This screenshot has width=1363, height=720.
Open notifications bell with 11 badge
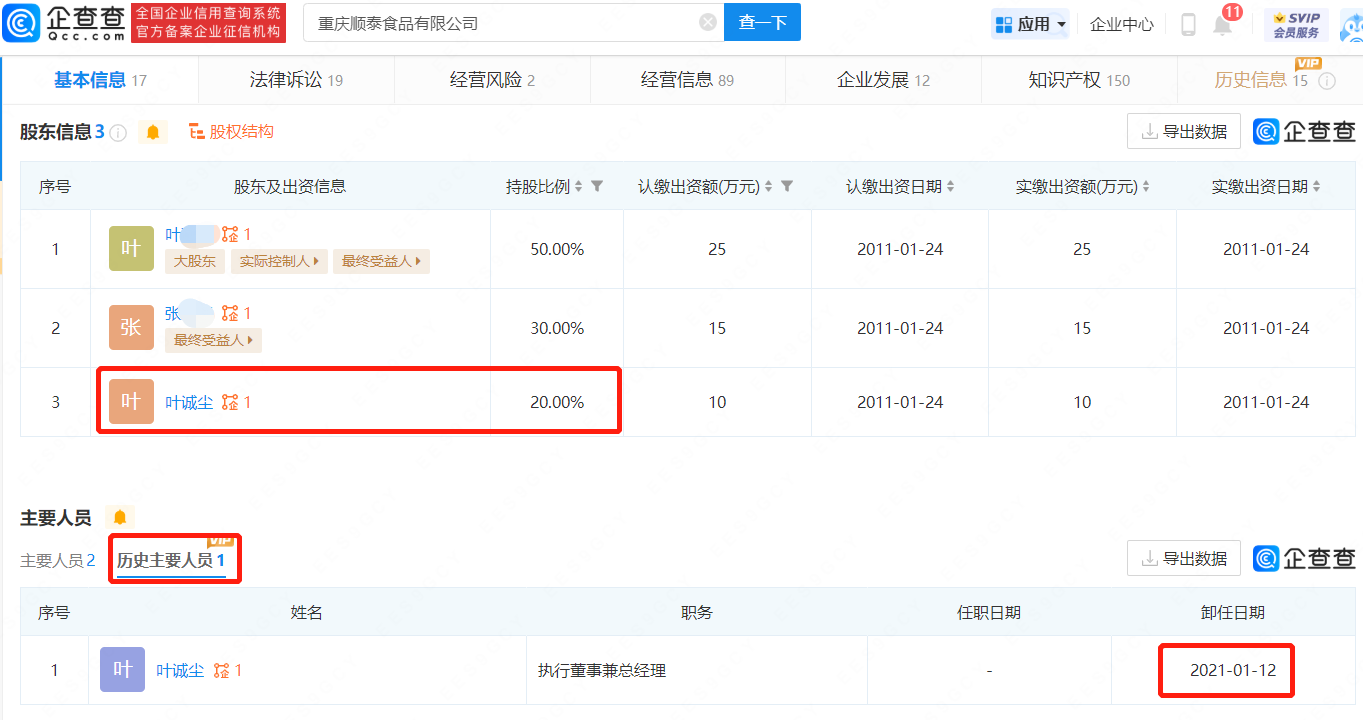(x=1223, y=24)
